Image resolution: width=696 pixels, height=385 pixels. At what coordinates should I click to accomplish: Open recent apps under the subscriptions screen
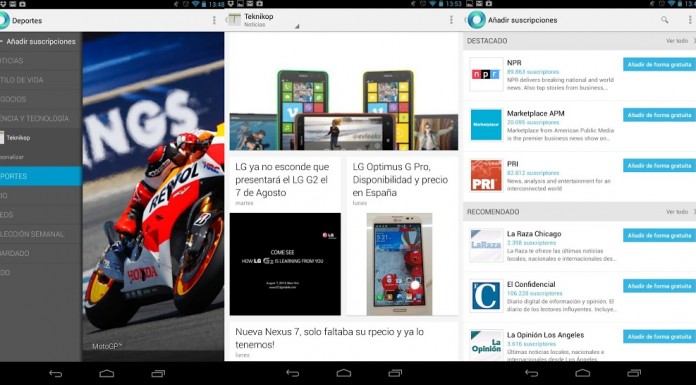(x=634, y=373)
